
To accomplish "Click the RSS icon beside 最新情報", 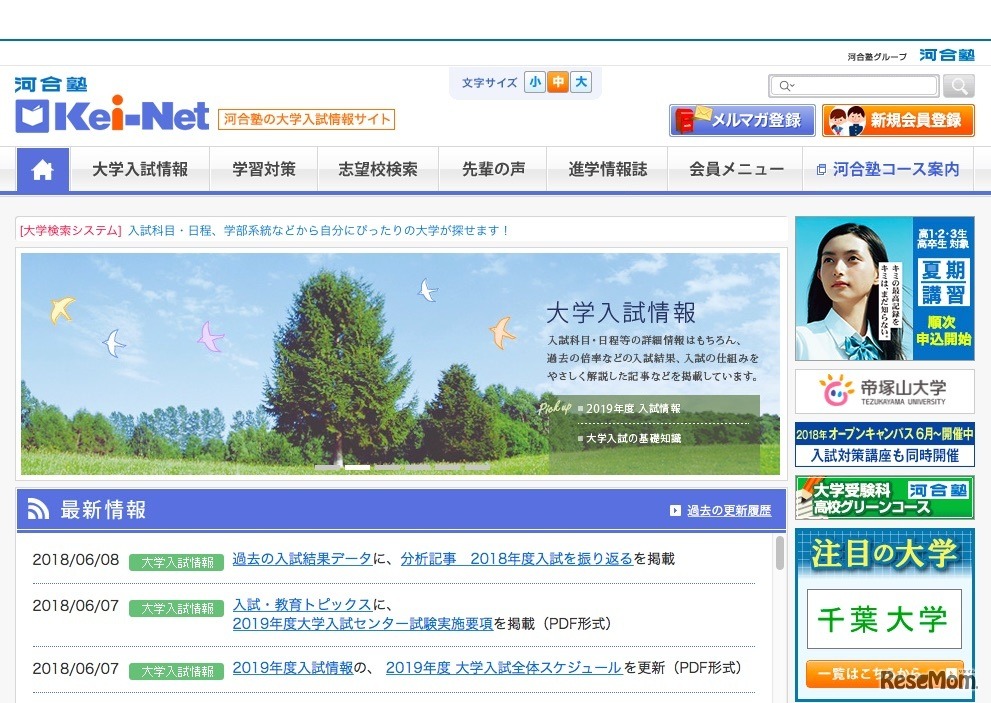I will click(38, 508).
